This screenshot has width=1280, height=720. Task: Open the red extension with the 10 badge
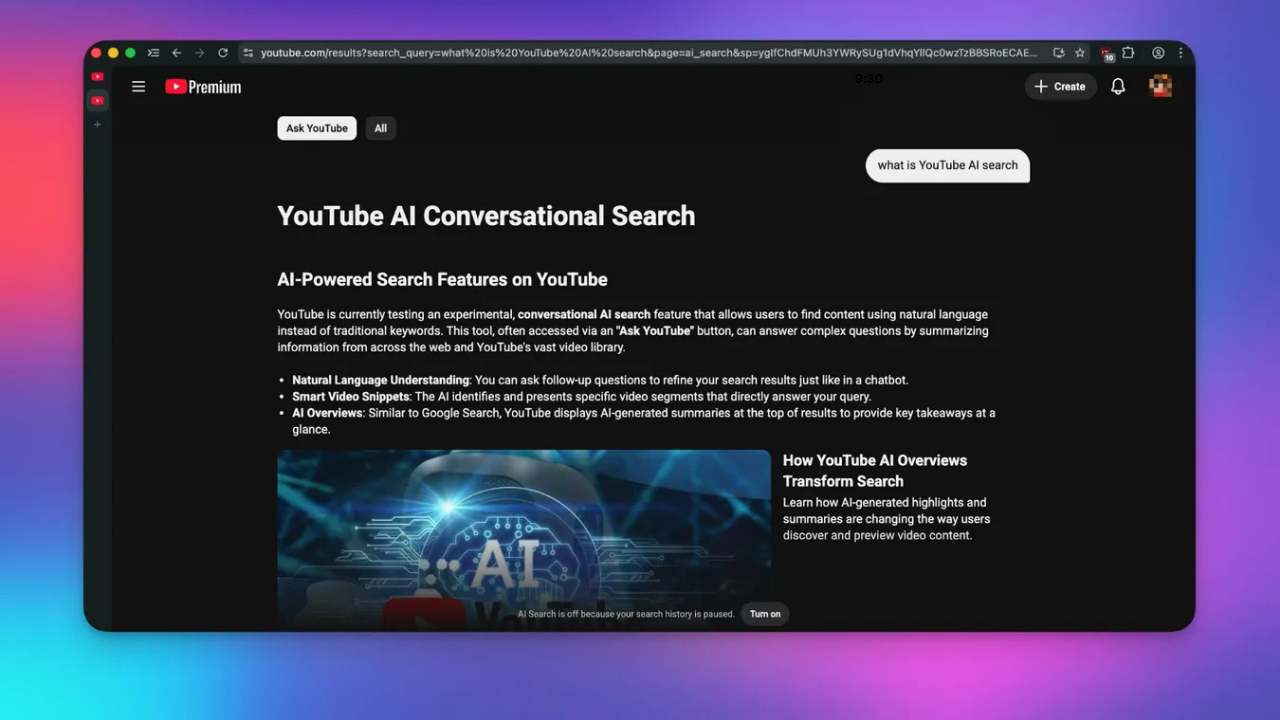coord(1107,54)
